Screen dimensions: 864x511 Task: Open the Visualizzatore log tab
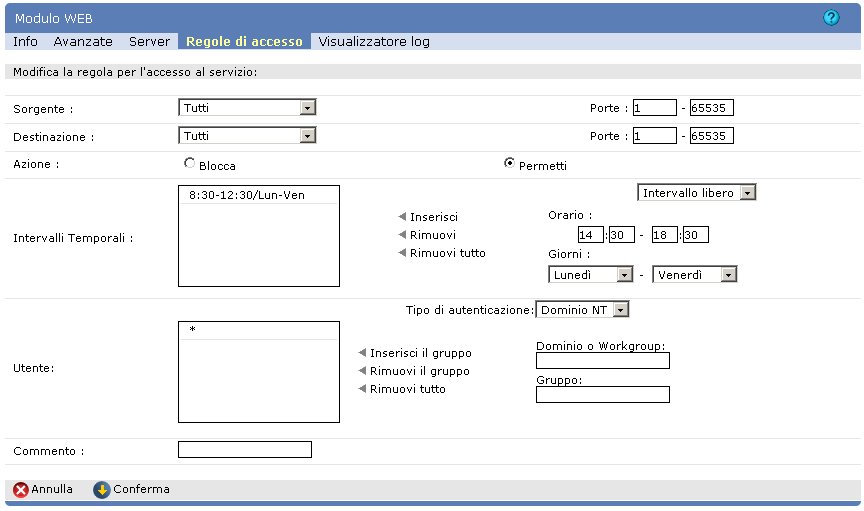(x=373, y=42)
